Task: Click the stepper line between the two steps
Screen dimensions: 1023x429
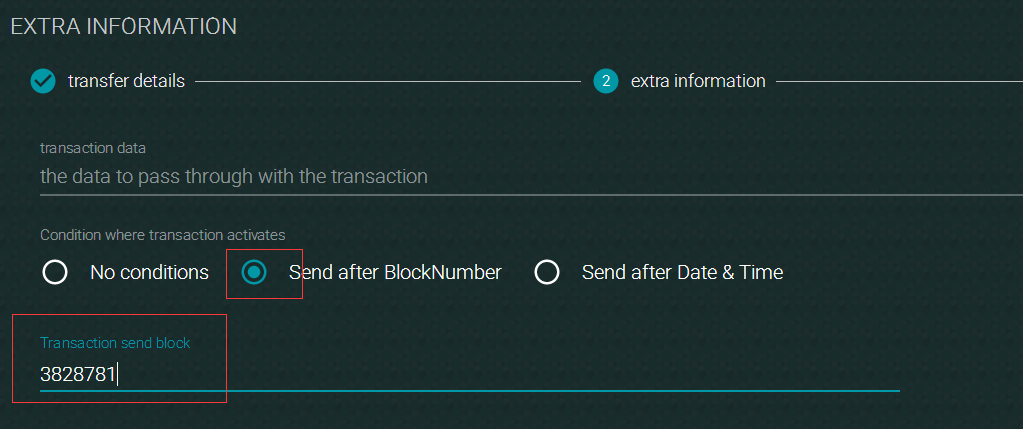Action: [388, 81]
